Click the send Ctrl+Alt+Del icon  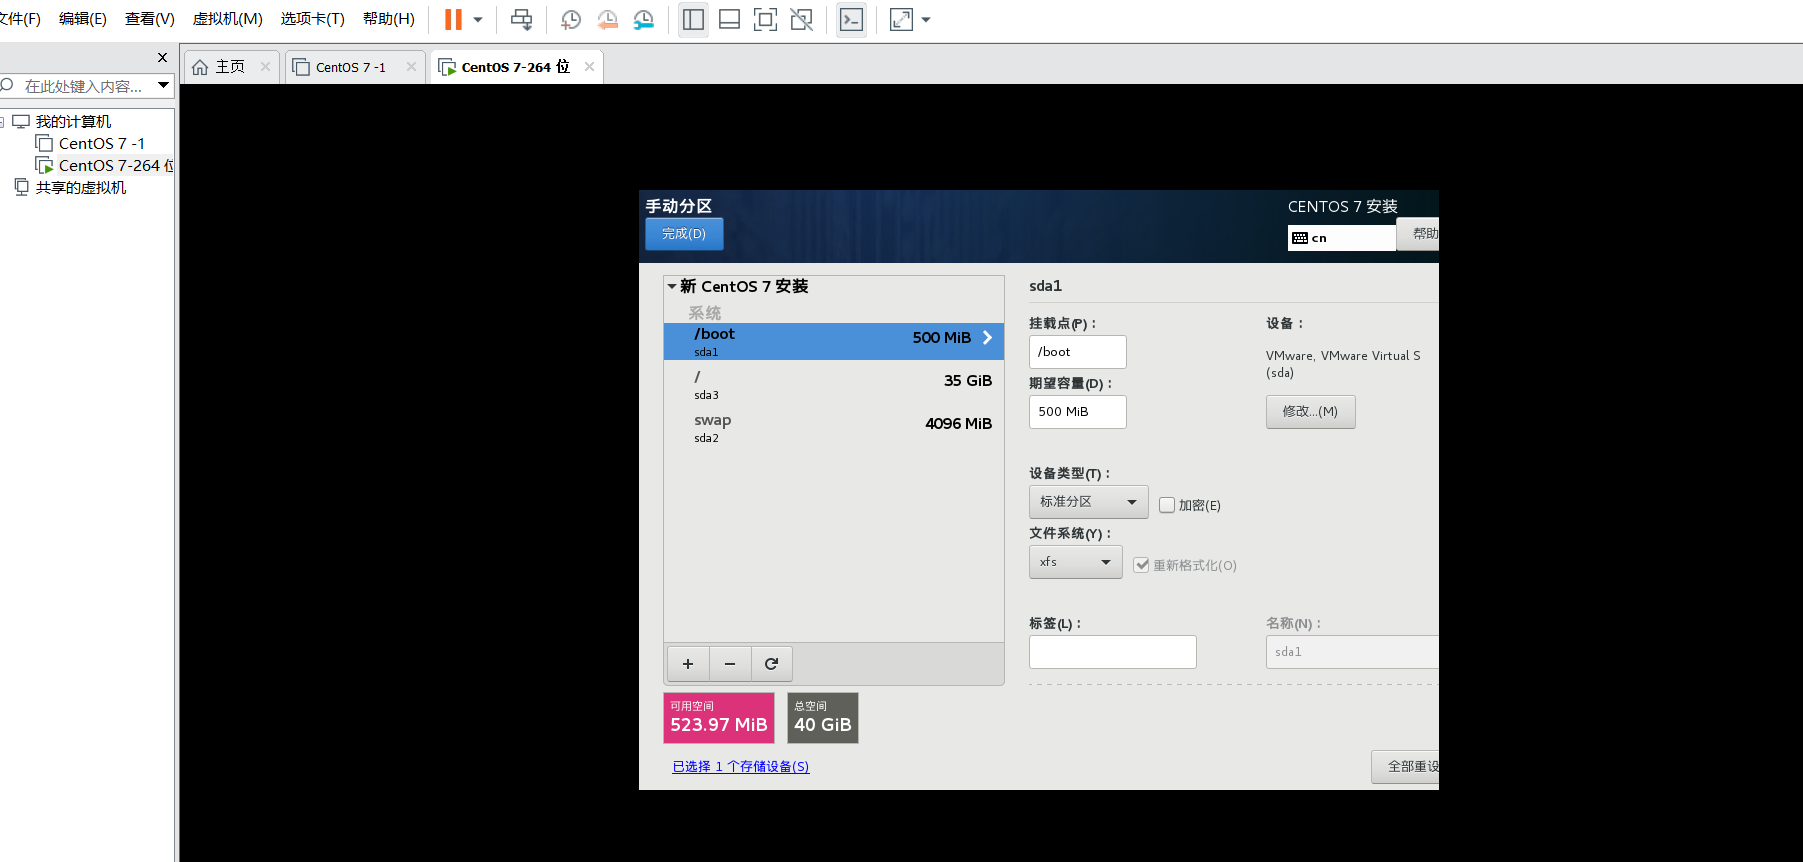click(522, 20)
